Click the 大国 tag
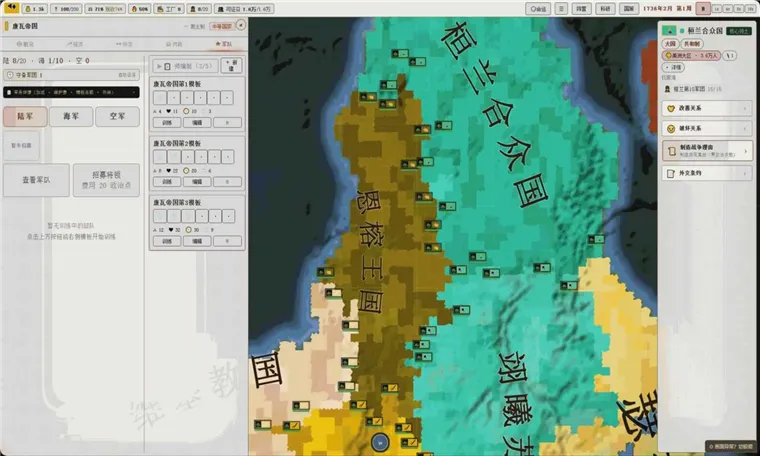The height and width of the screenshot is (456, 760). pos(670,44)
